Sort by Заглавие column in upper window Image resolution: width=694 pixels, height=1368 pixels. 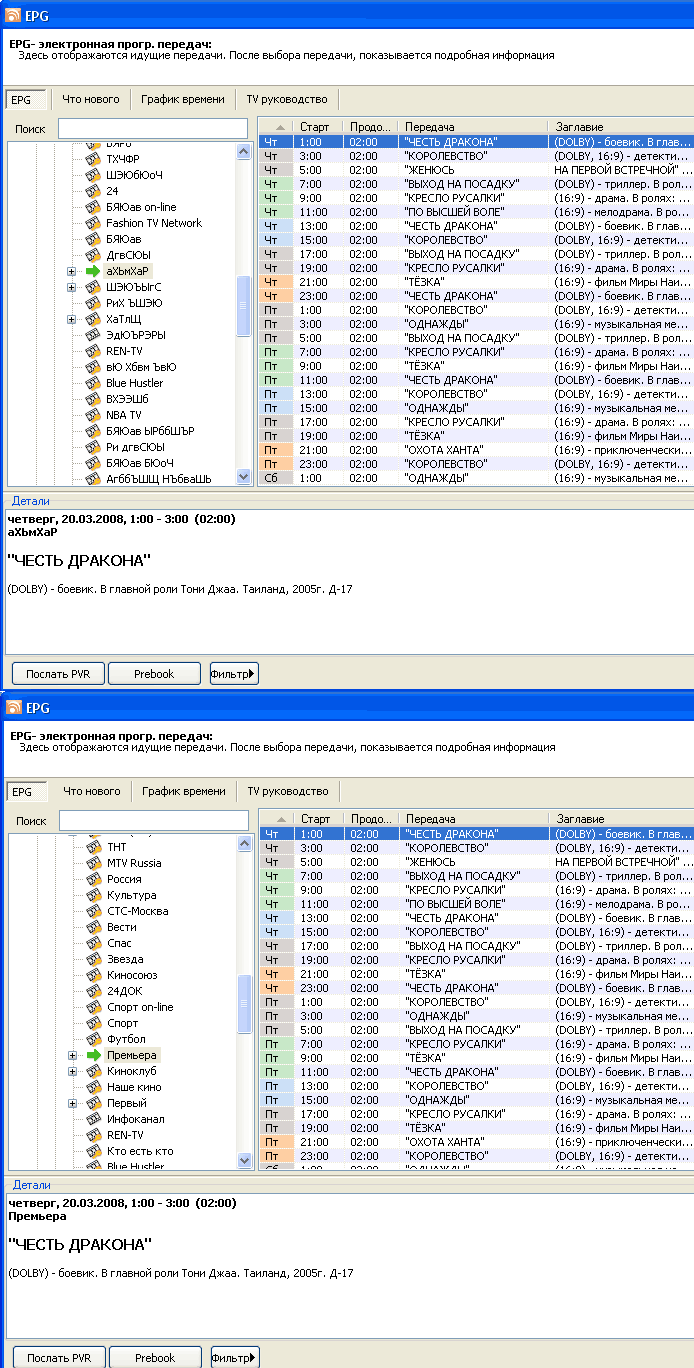click(x=621, y=128)
